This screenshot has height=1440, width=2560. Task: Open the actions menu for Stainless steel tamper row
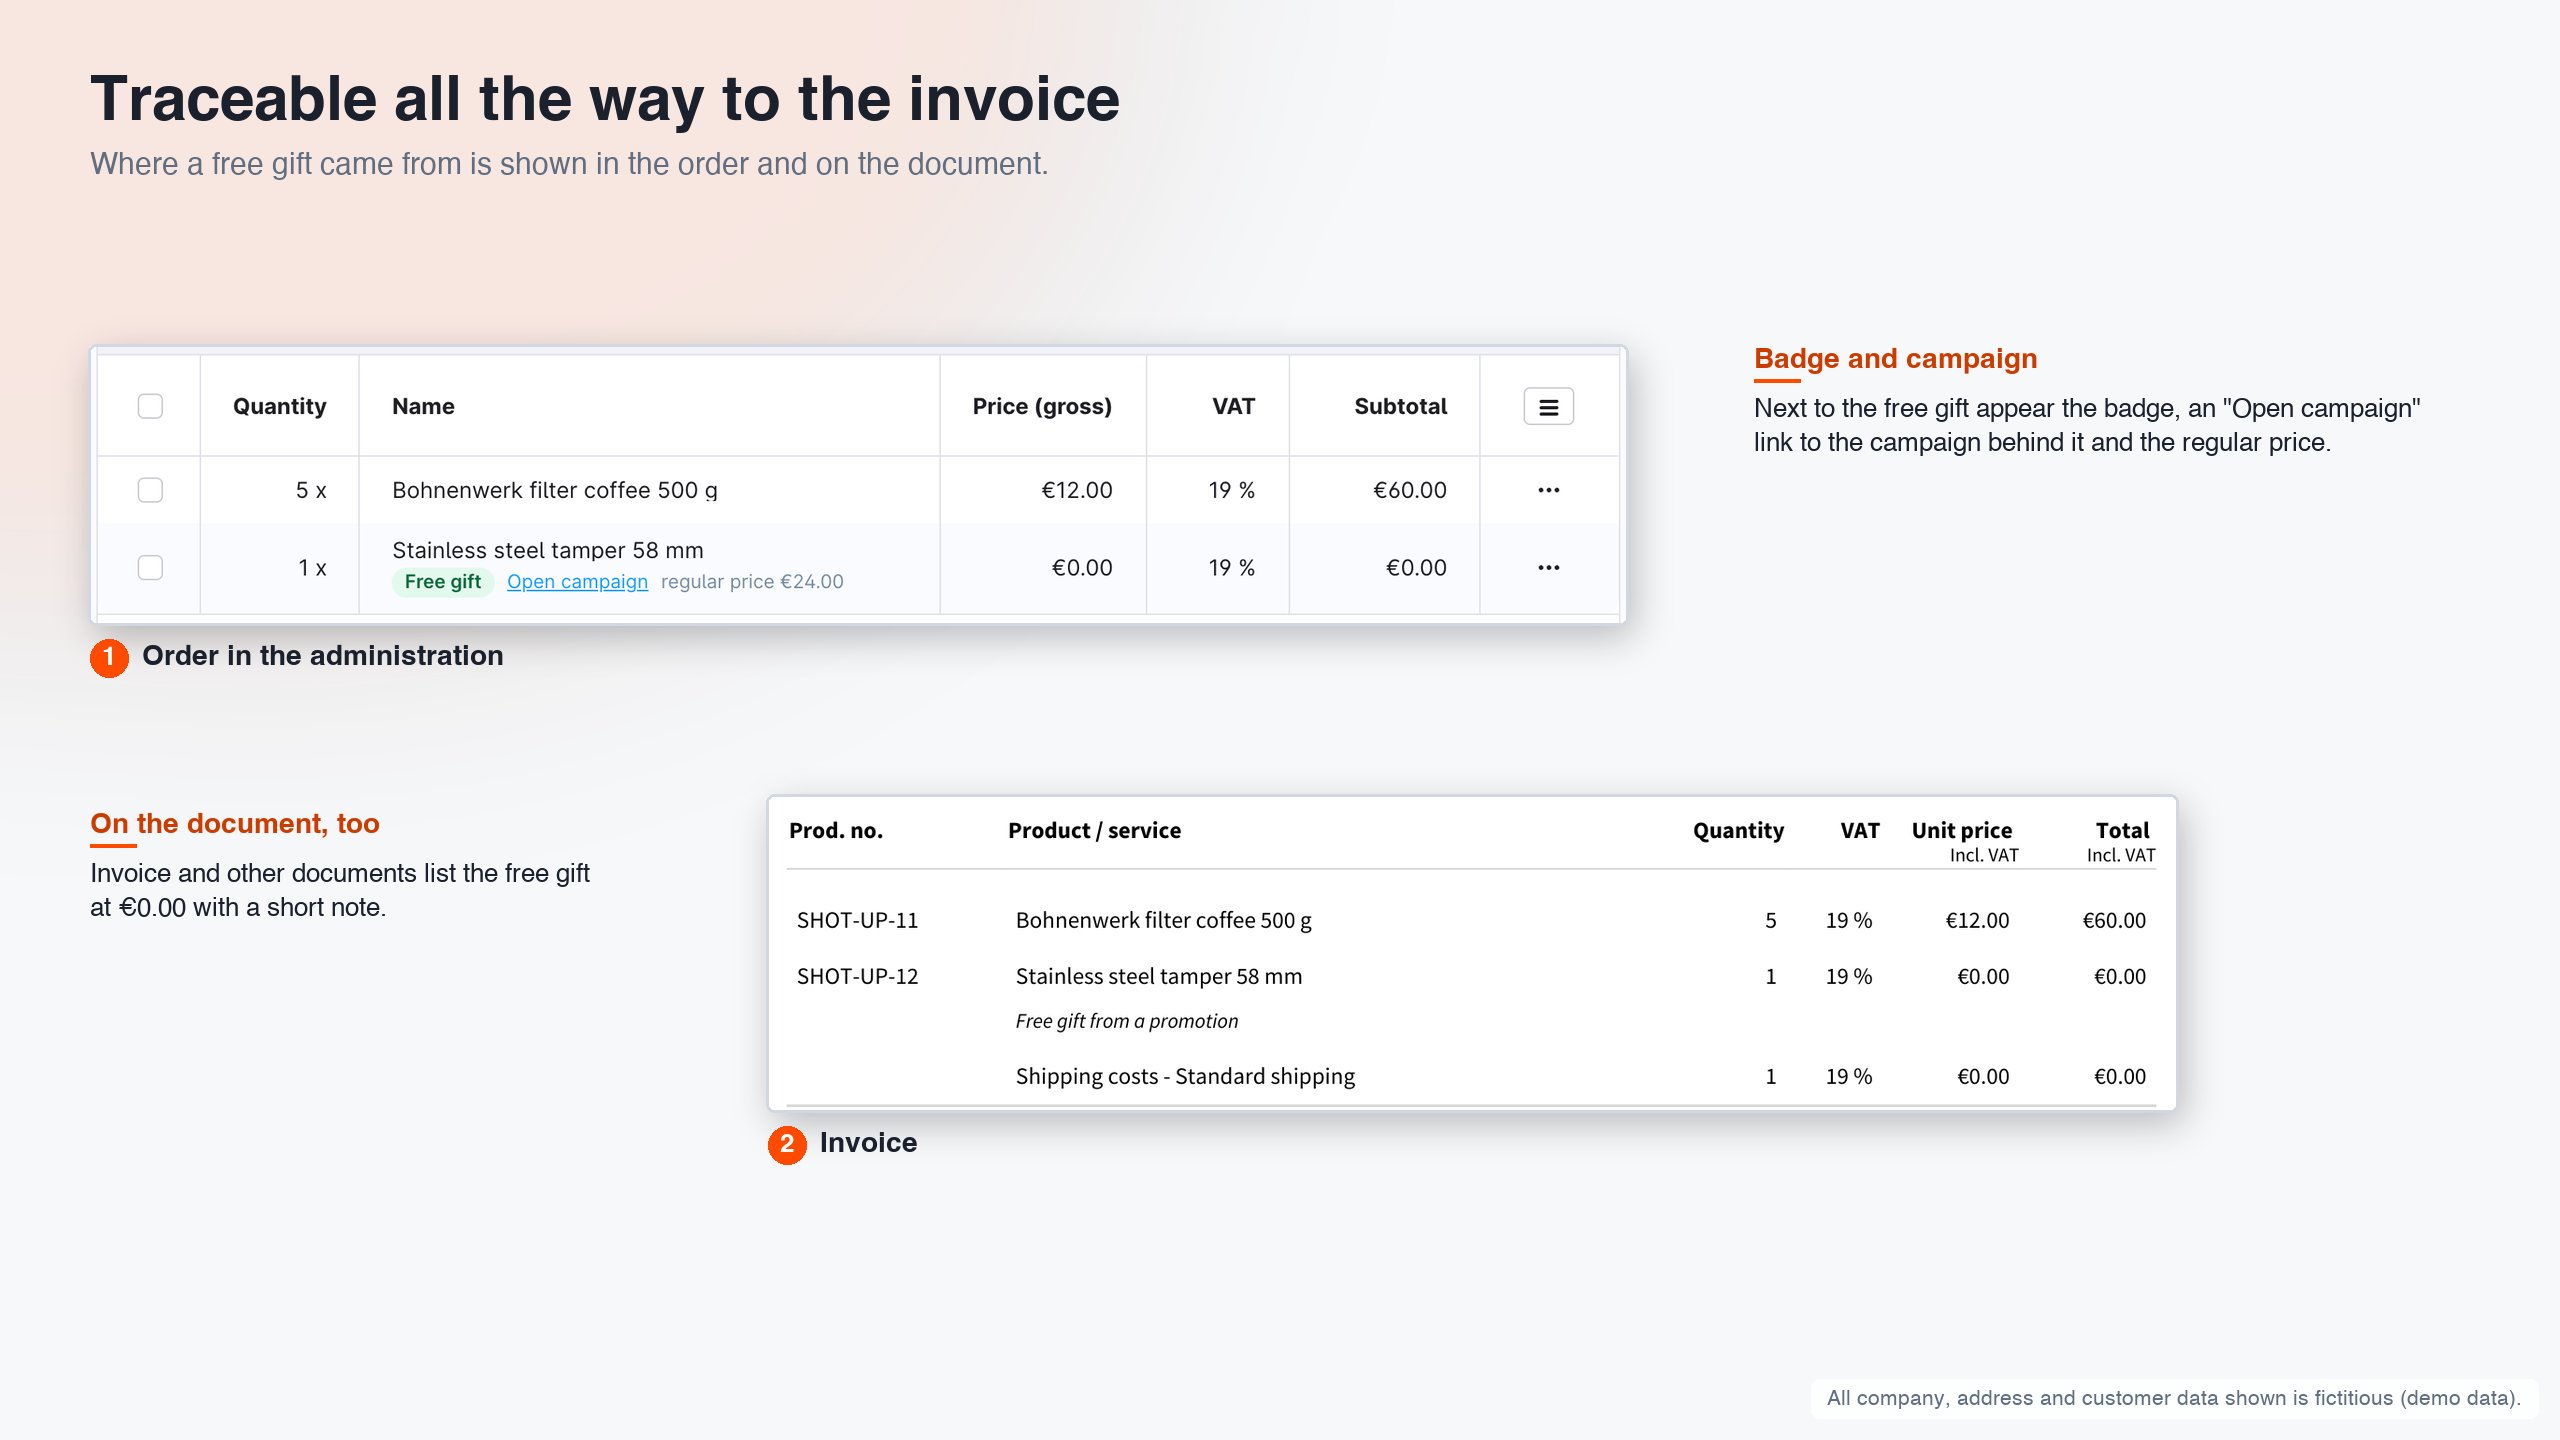(x=1548, y=567)
